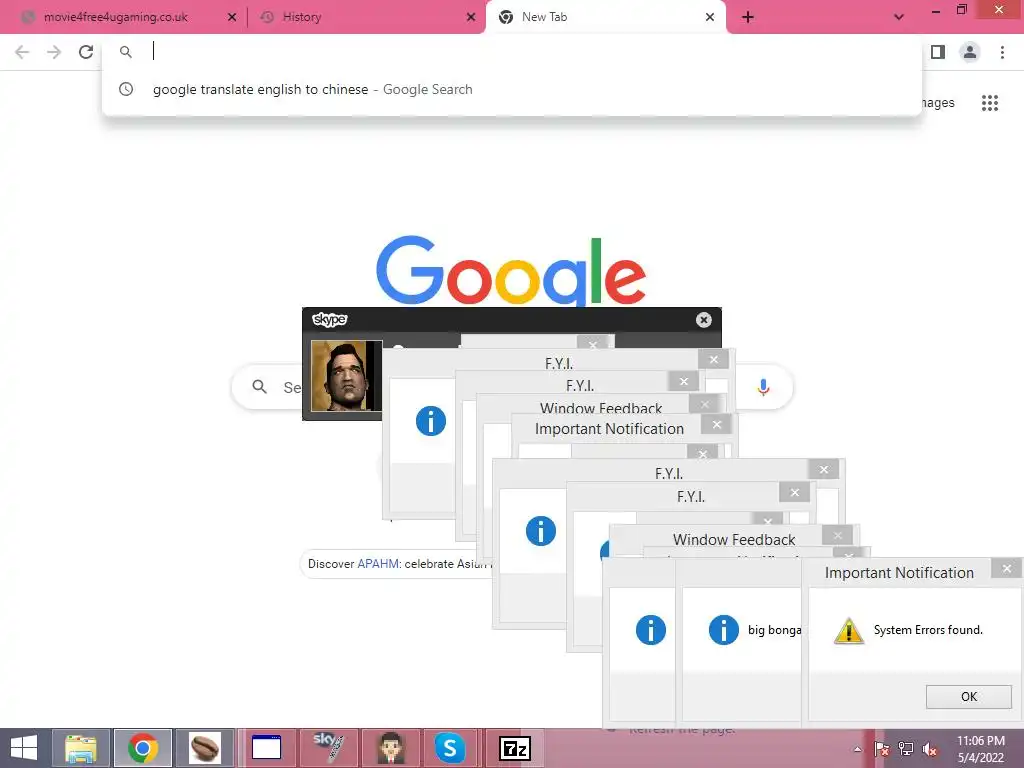The height and width of the screenshot is (768, 1024).
Task: Switch to Chrome on taskbar
Action: tap(143, 748)
